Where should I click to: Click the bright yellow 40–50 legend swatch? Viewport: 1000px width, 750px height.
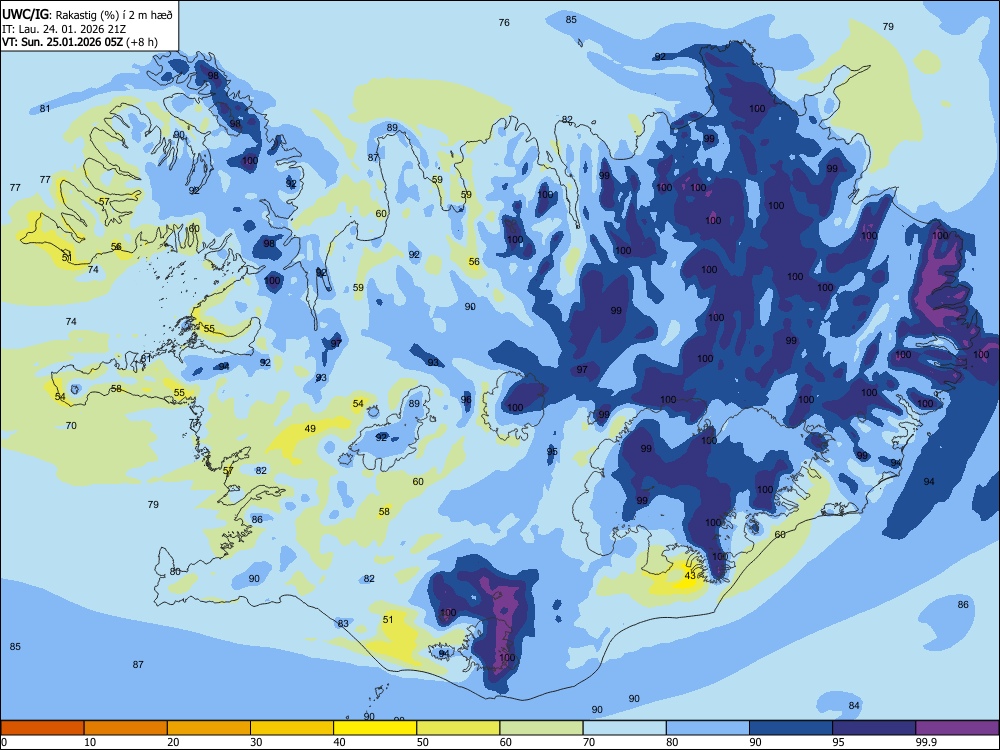(375, 728)
